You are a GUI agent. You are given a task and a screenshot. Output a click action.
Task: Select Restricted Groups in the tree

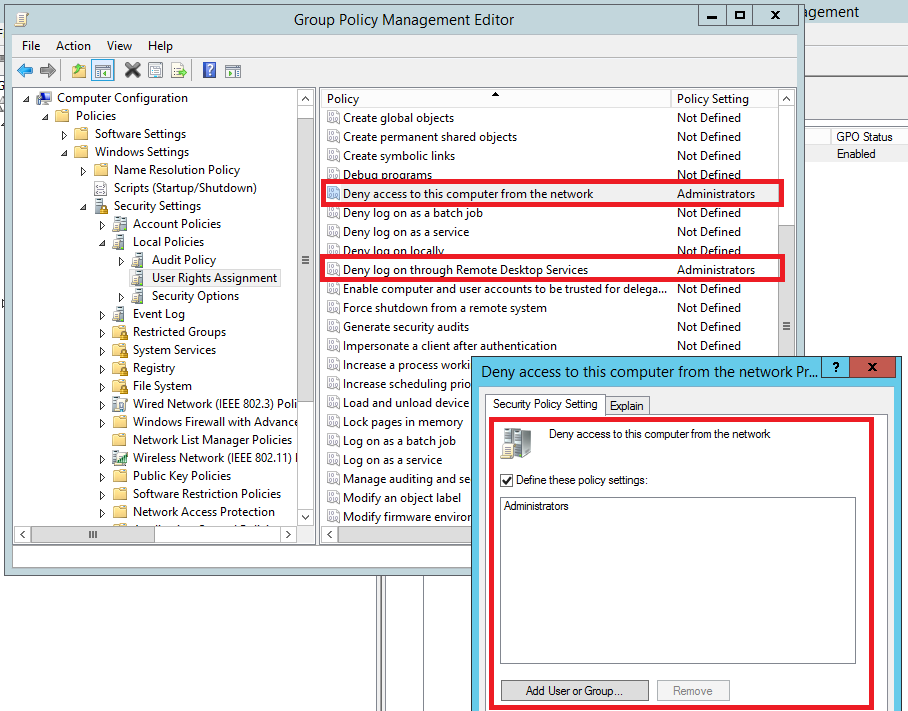point(179,332)
